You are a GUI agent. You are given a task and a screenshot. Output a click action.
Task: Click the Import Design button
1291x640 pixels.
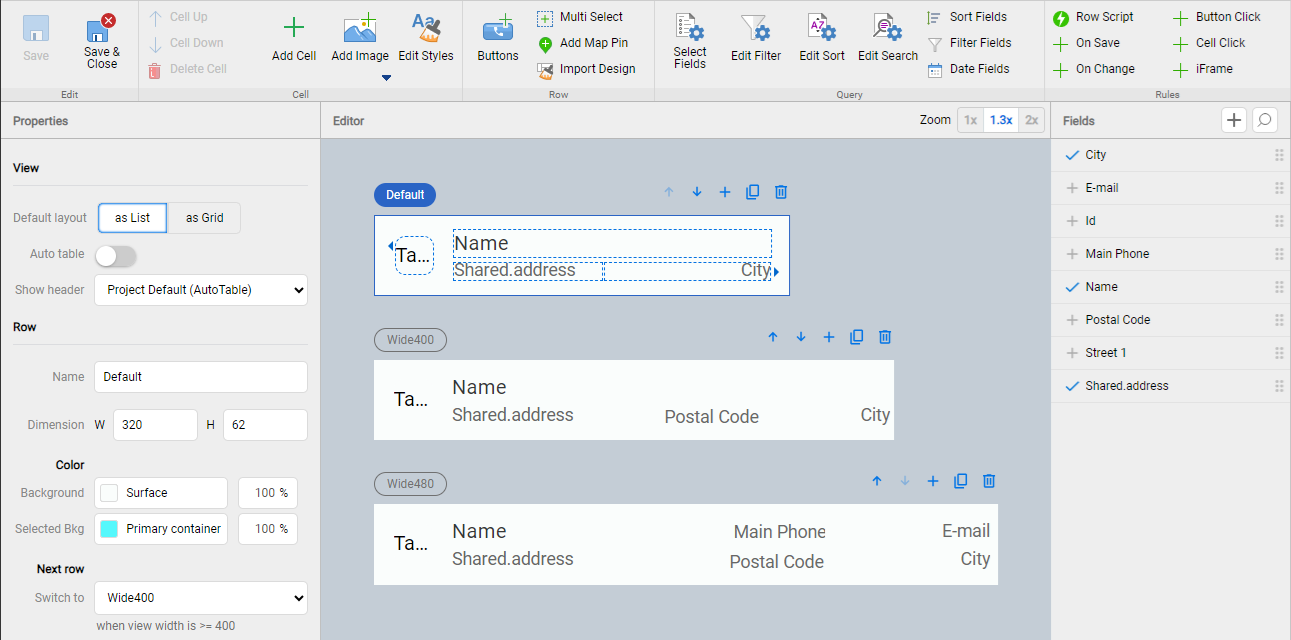[587, 69]
